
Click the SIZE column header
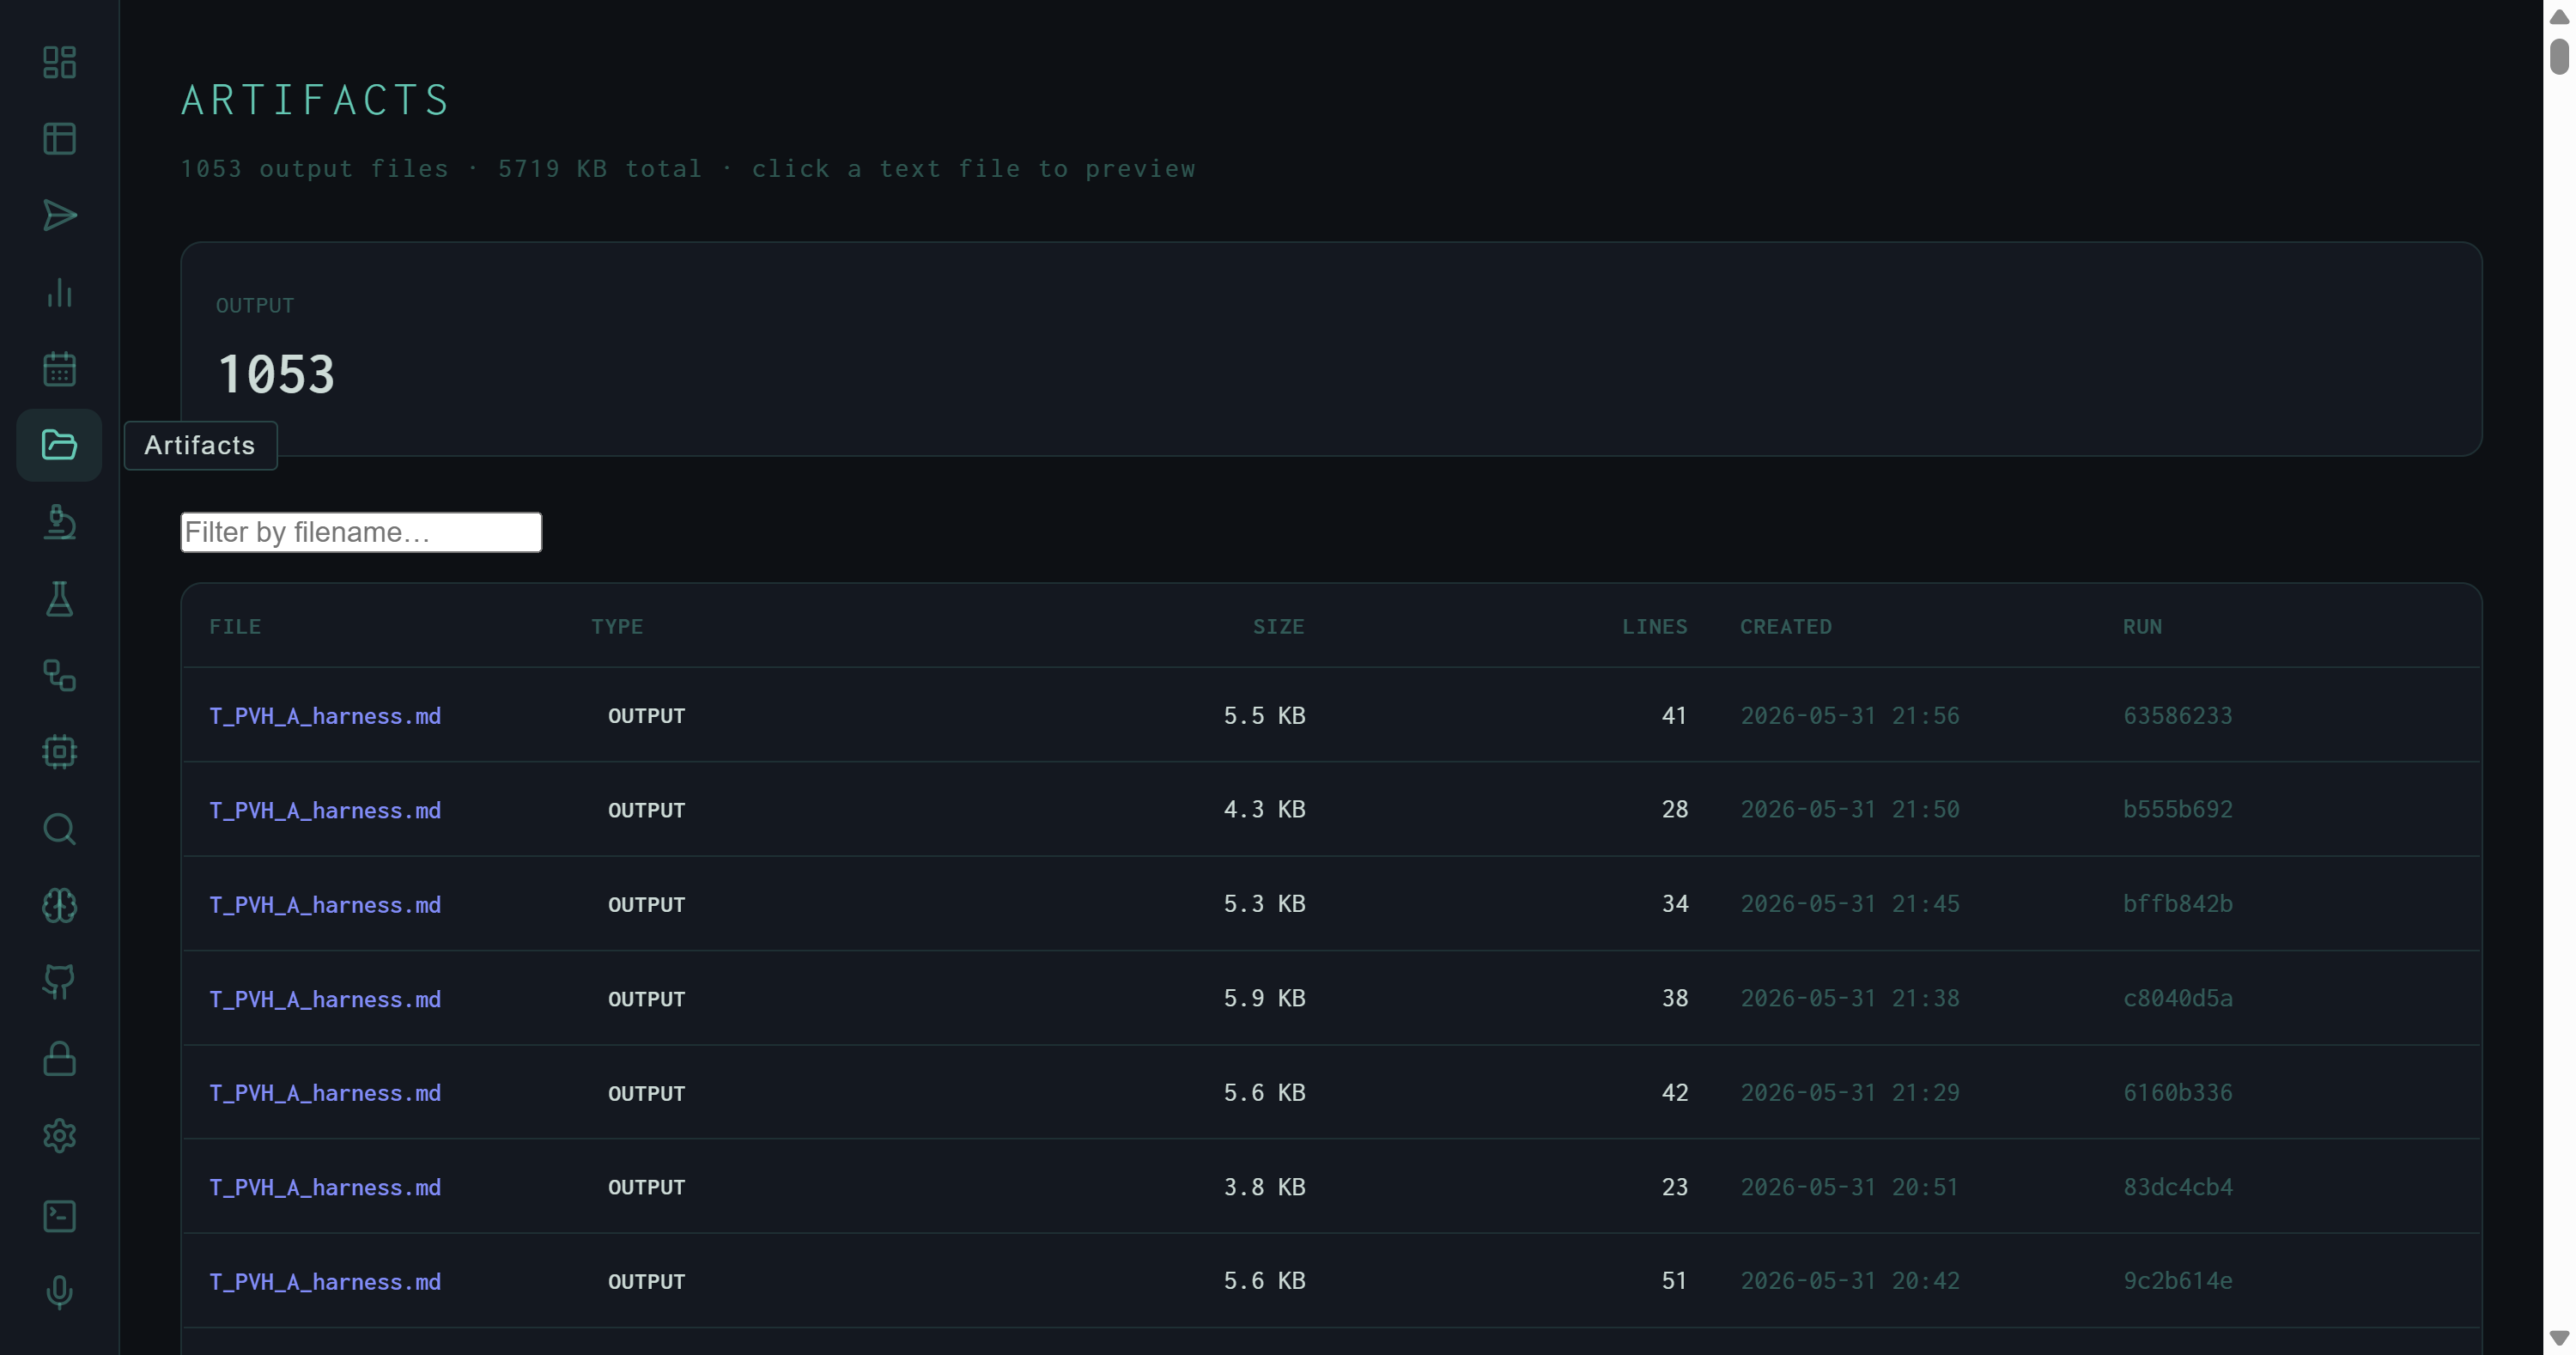[1278, 626]
